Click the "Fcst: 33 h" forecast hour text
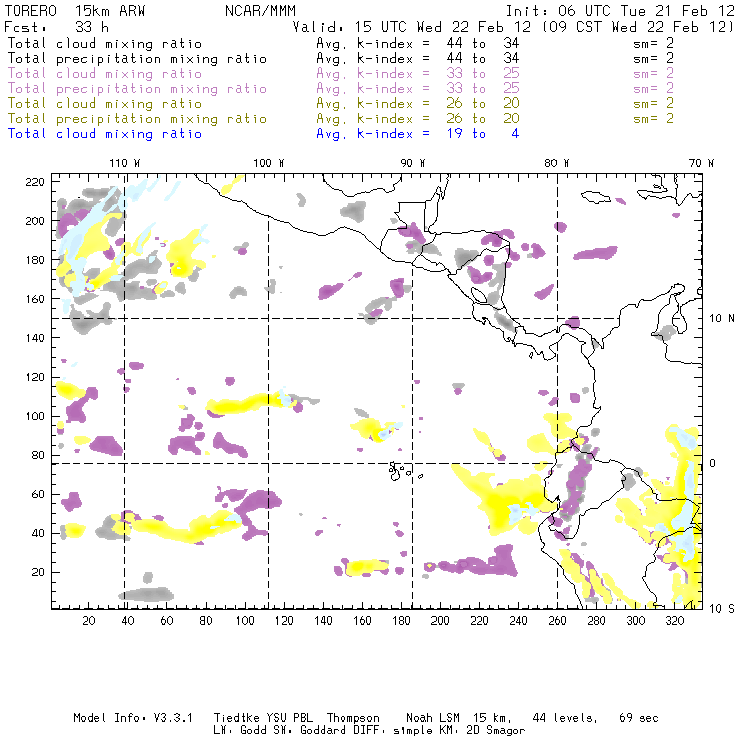The width and height of the screenshot is (740, 740). tap(56, 27)
